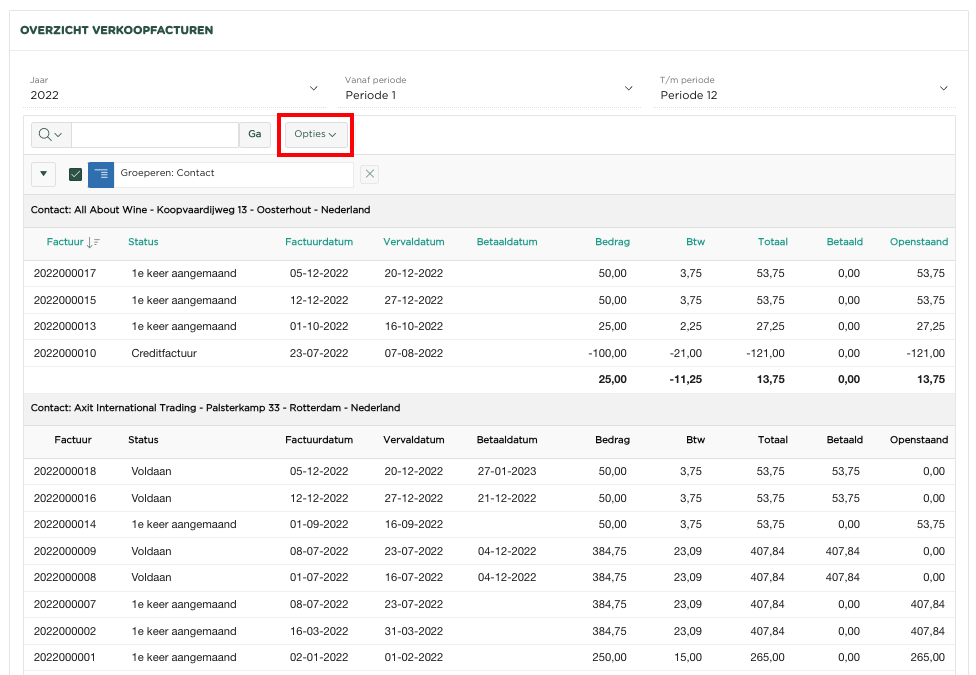Click the Betaaldatum column header in first group
Image resolution: width=976 pixels, height=675 pixels.
tap(507, 242)
